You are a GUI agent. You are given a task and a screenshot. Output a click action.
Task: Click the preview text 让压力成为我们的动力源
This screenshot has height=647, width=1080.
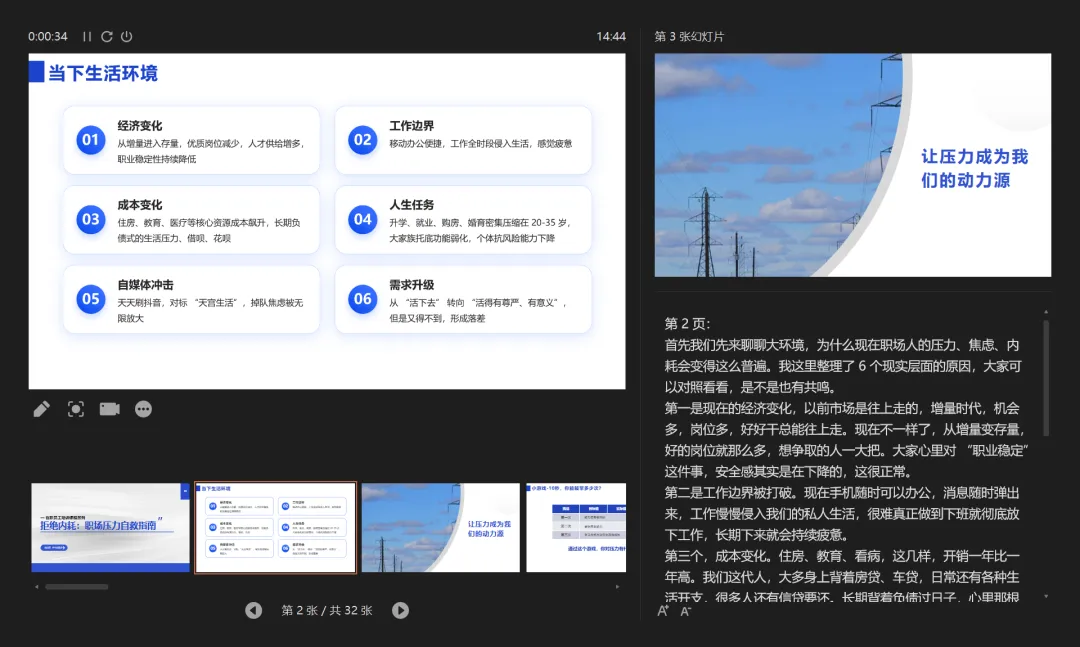click(x=975, y=168)
